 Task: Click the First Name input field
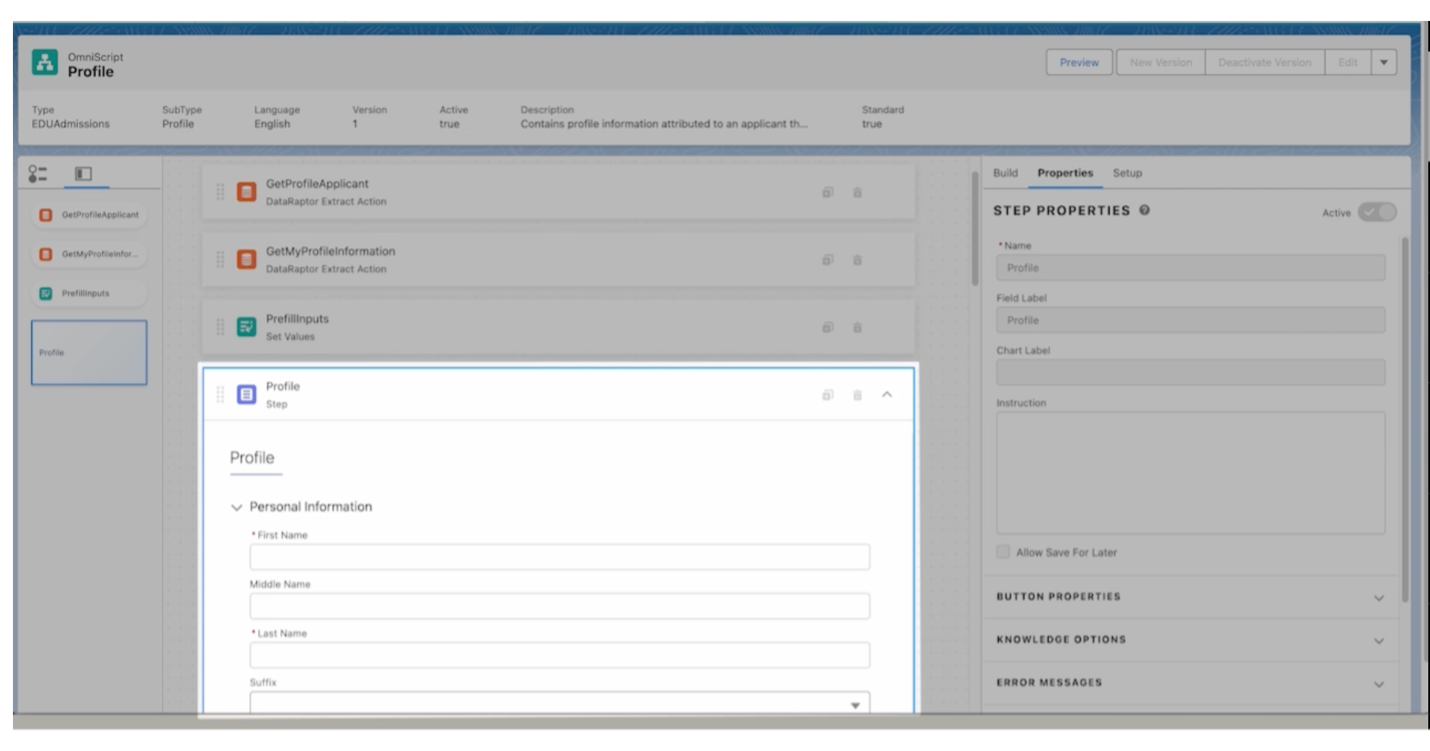(x=559, y=557)
